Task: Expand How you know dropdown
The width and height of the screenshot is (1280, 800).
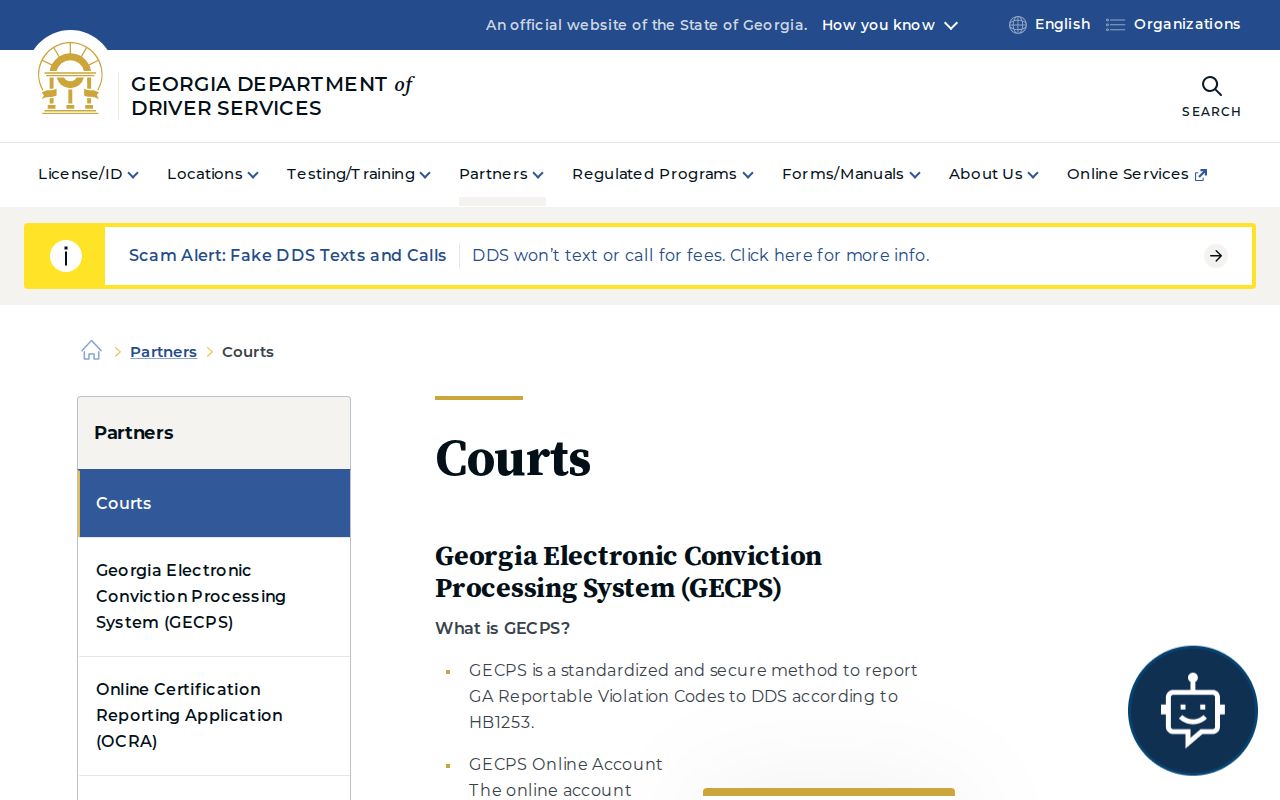Action: point(890,25)
